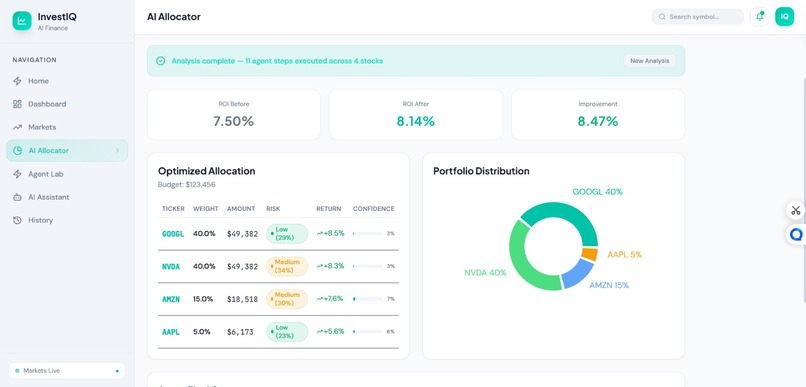This screenshot has height=387, width=806.
Task: Click the GOOGL confidence progress bar
Action: pyautogui.click(x=368, y=233)
